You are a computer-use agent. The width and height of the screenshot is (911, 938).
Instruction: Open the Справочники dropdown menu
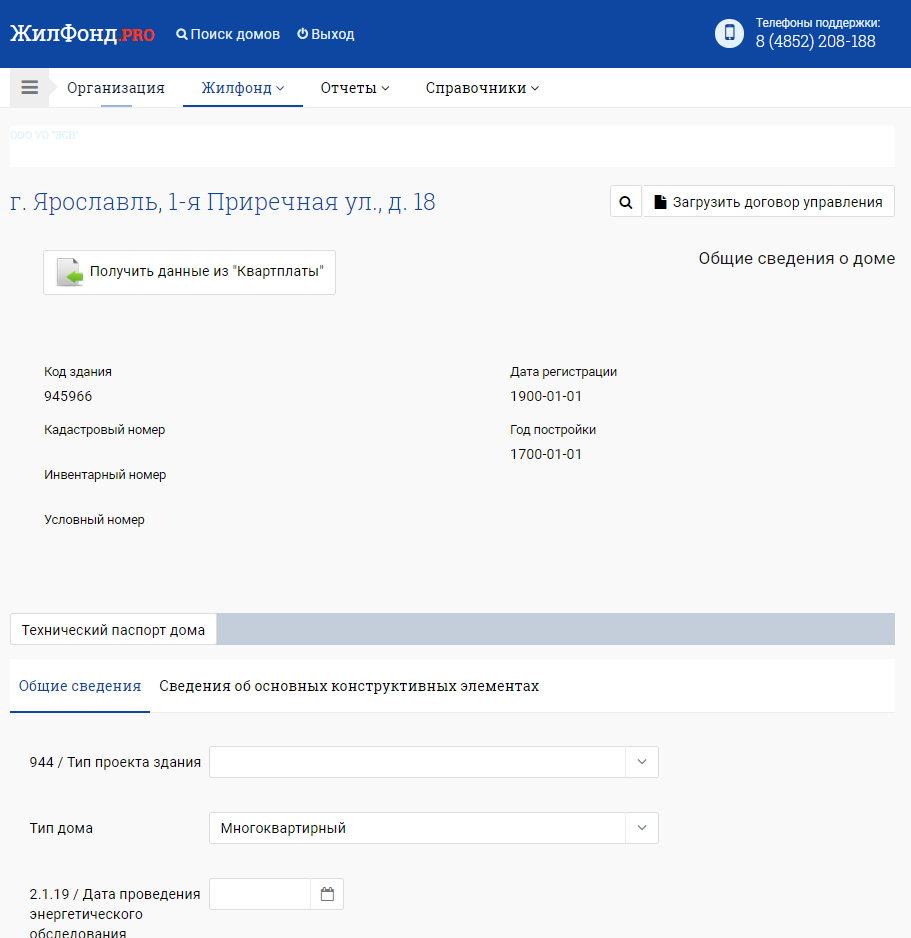tap(482, 88)
